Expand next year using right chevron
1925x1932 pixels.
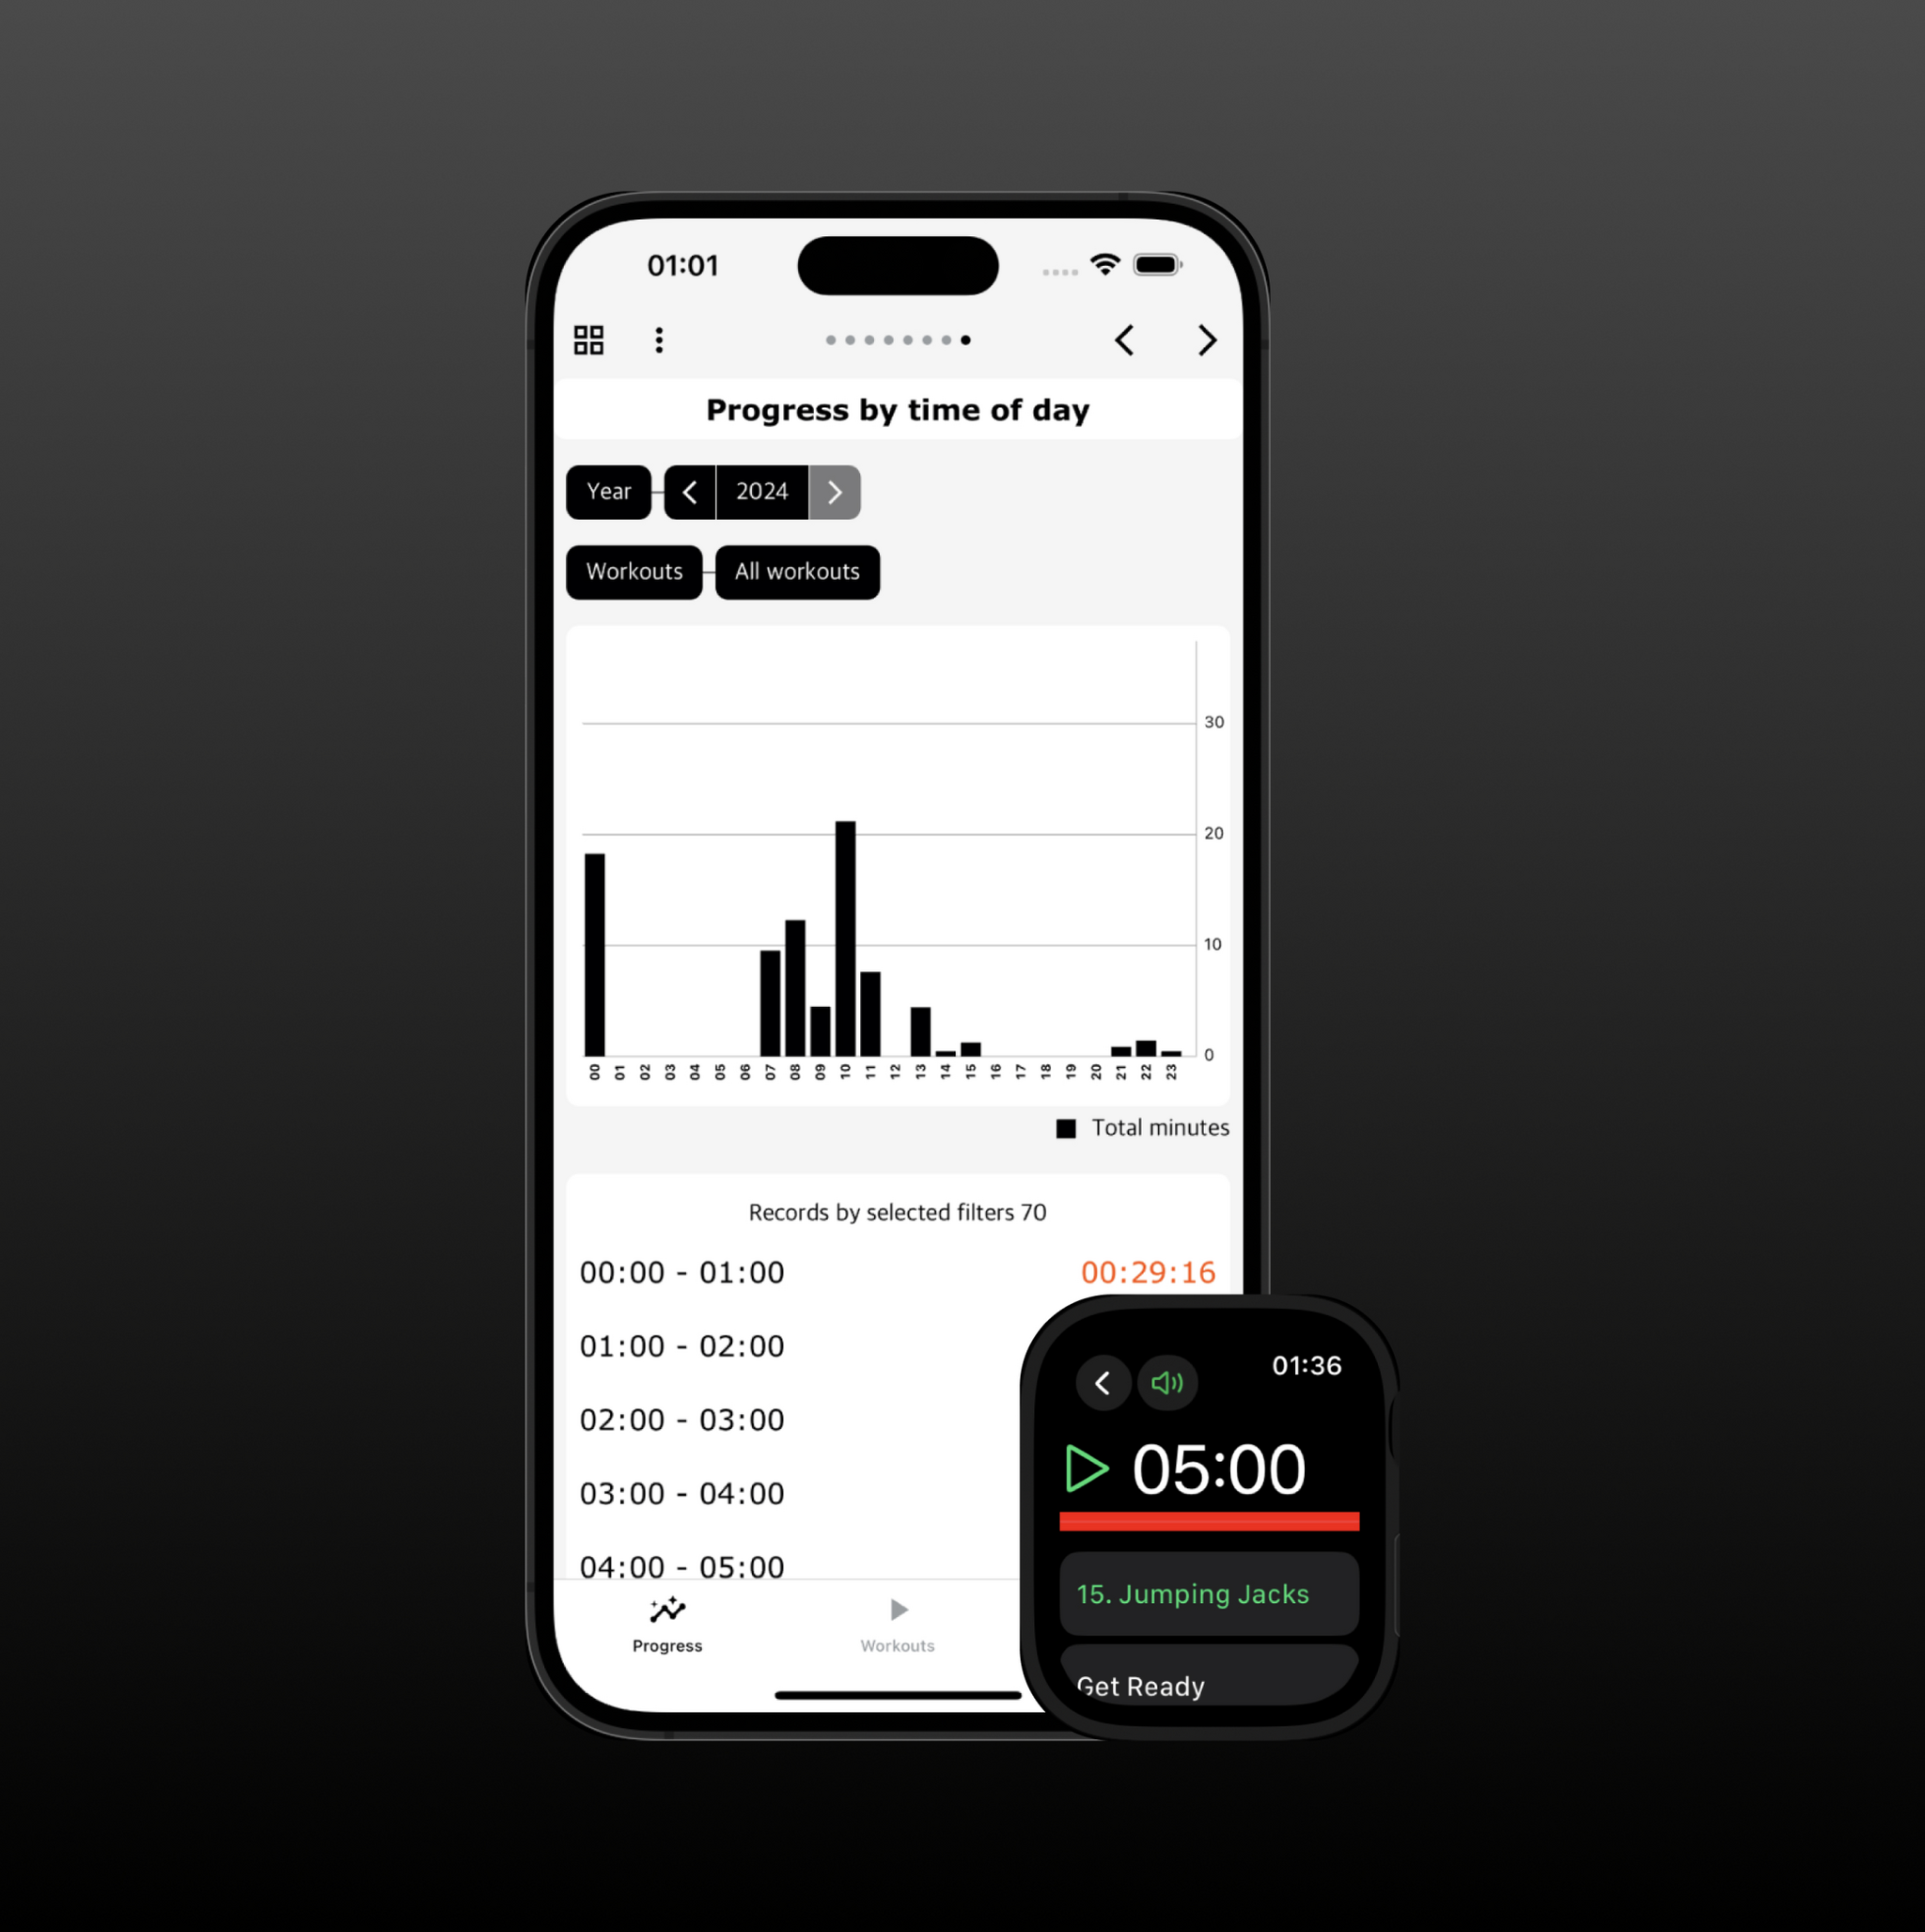(x=834, y=490)
